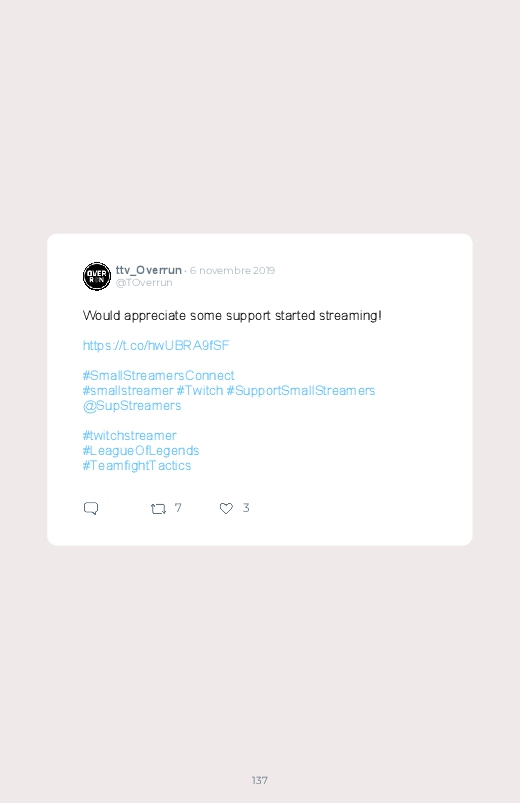Open the ttv_Overrun display name
520x803 pixels.
[x=149, y=270]
